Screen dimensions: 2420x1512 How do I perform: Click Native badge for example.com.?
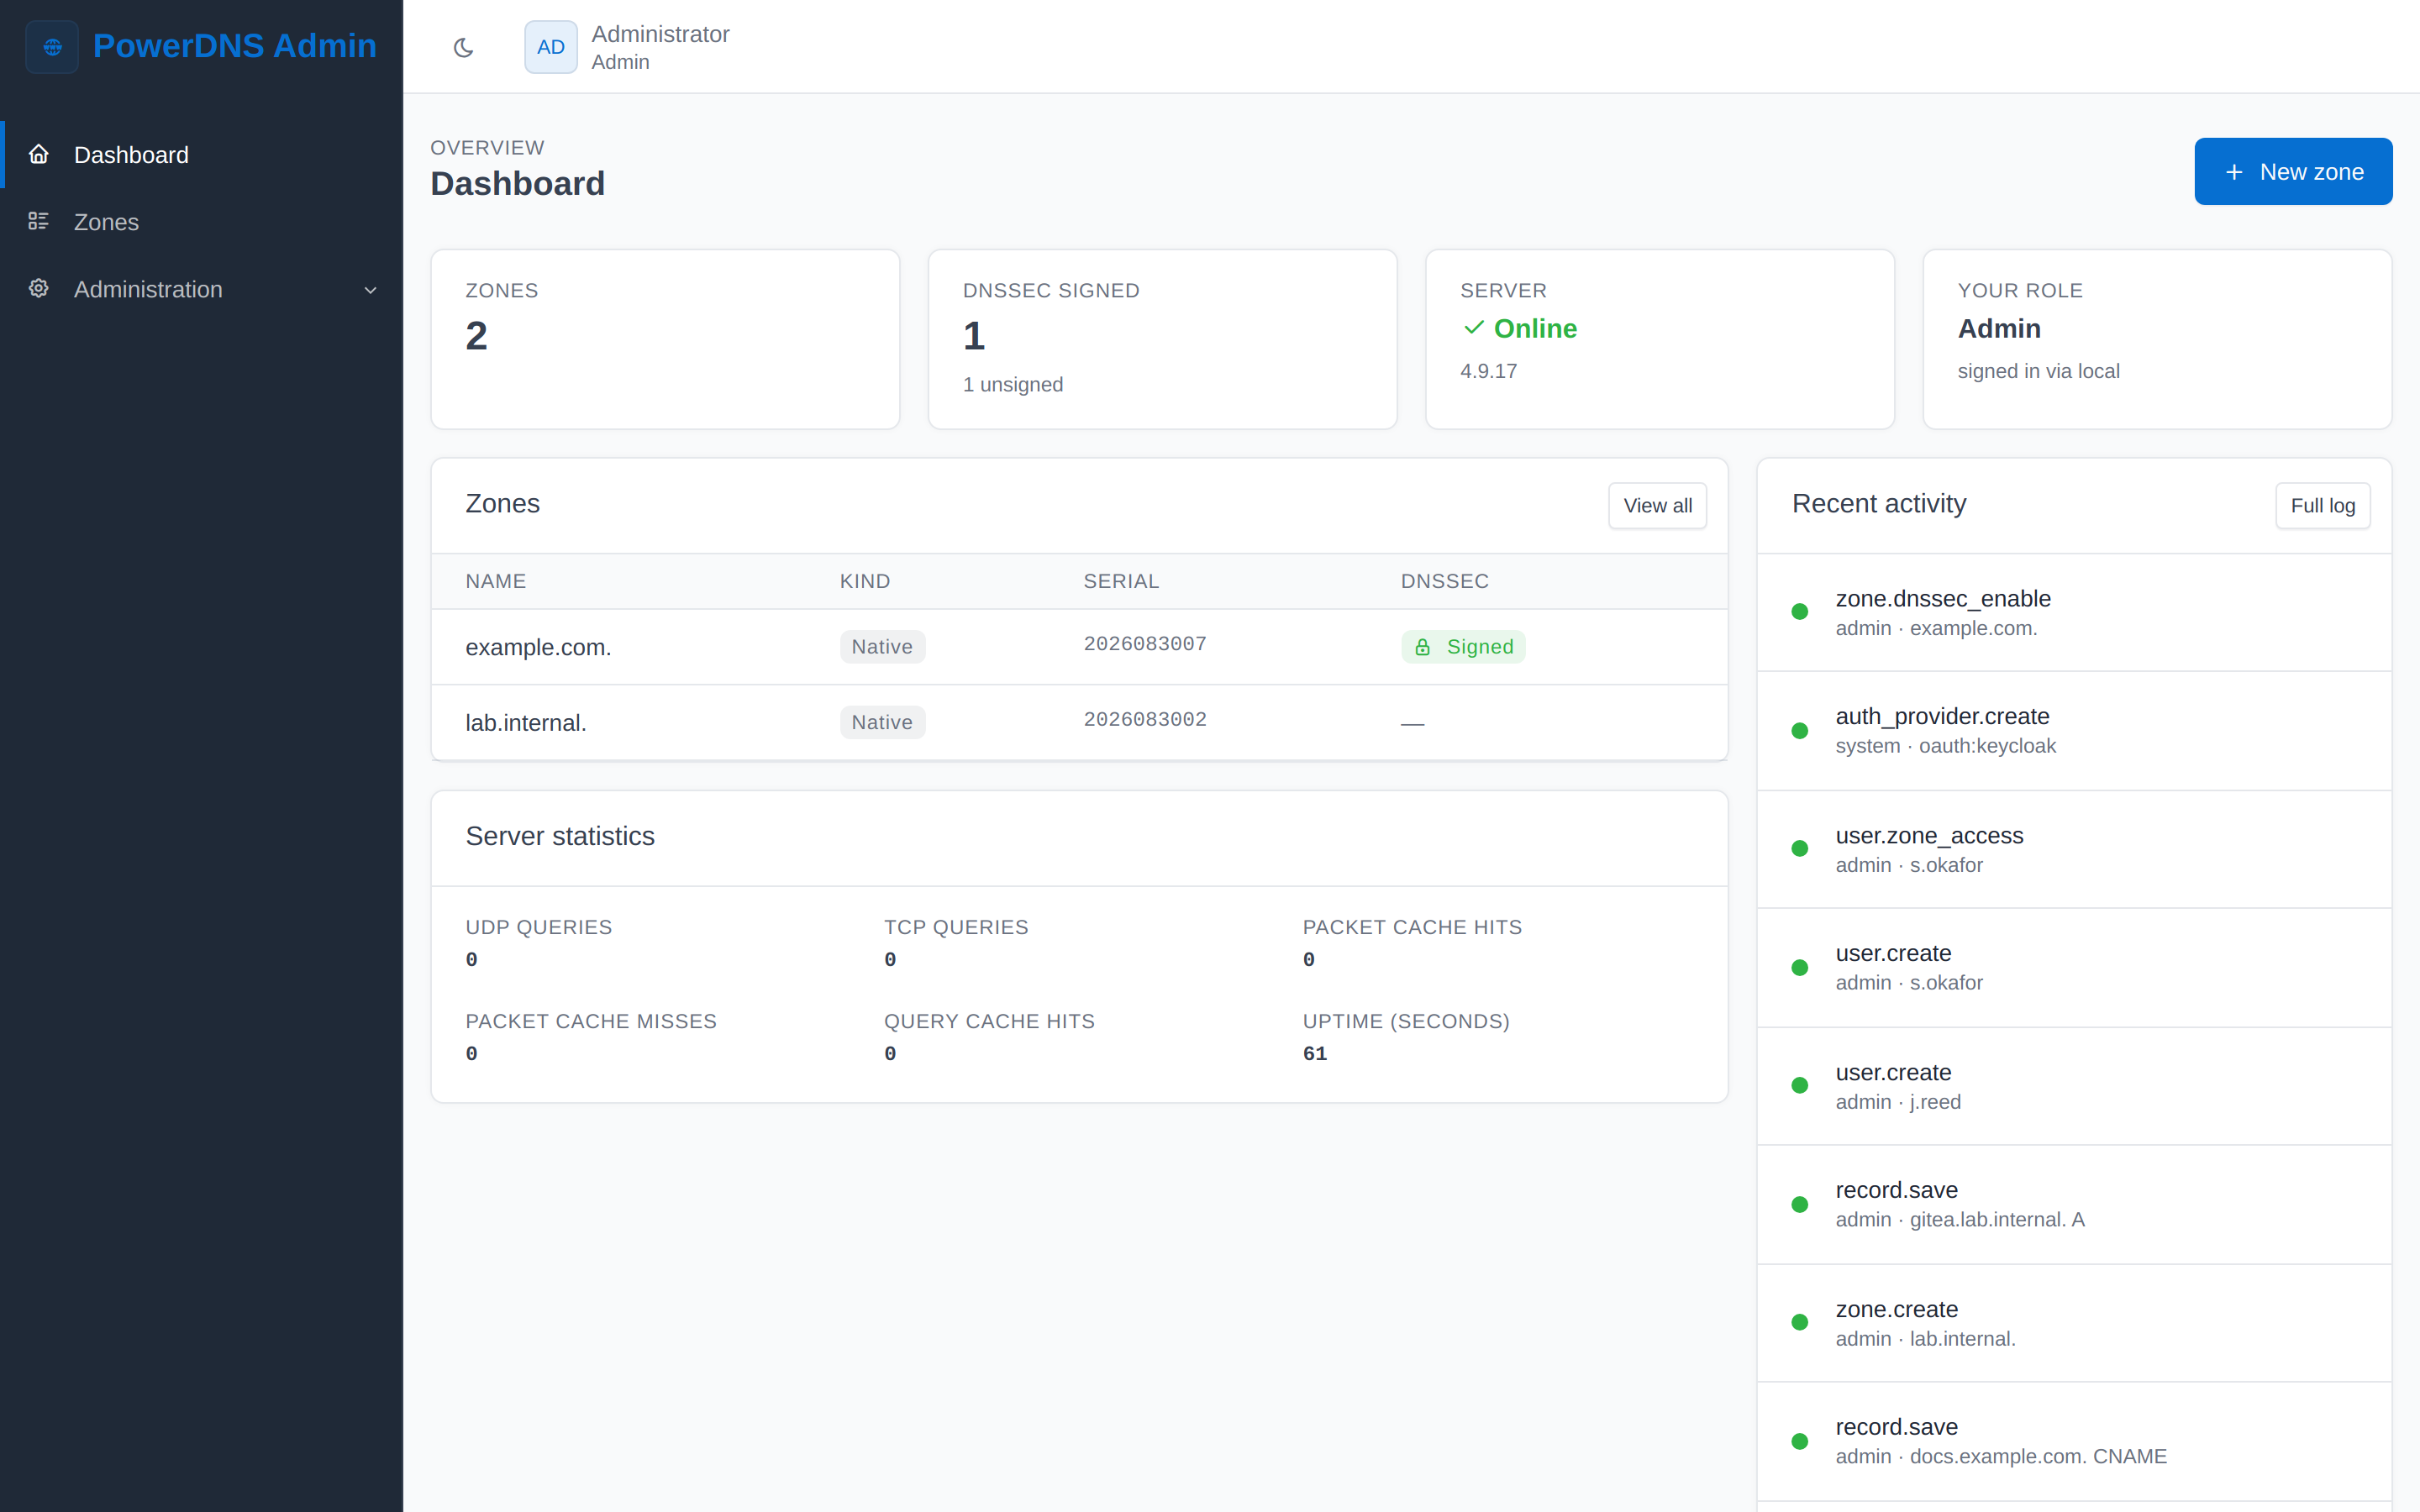pyautogui.click(x=882, y=647)
